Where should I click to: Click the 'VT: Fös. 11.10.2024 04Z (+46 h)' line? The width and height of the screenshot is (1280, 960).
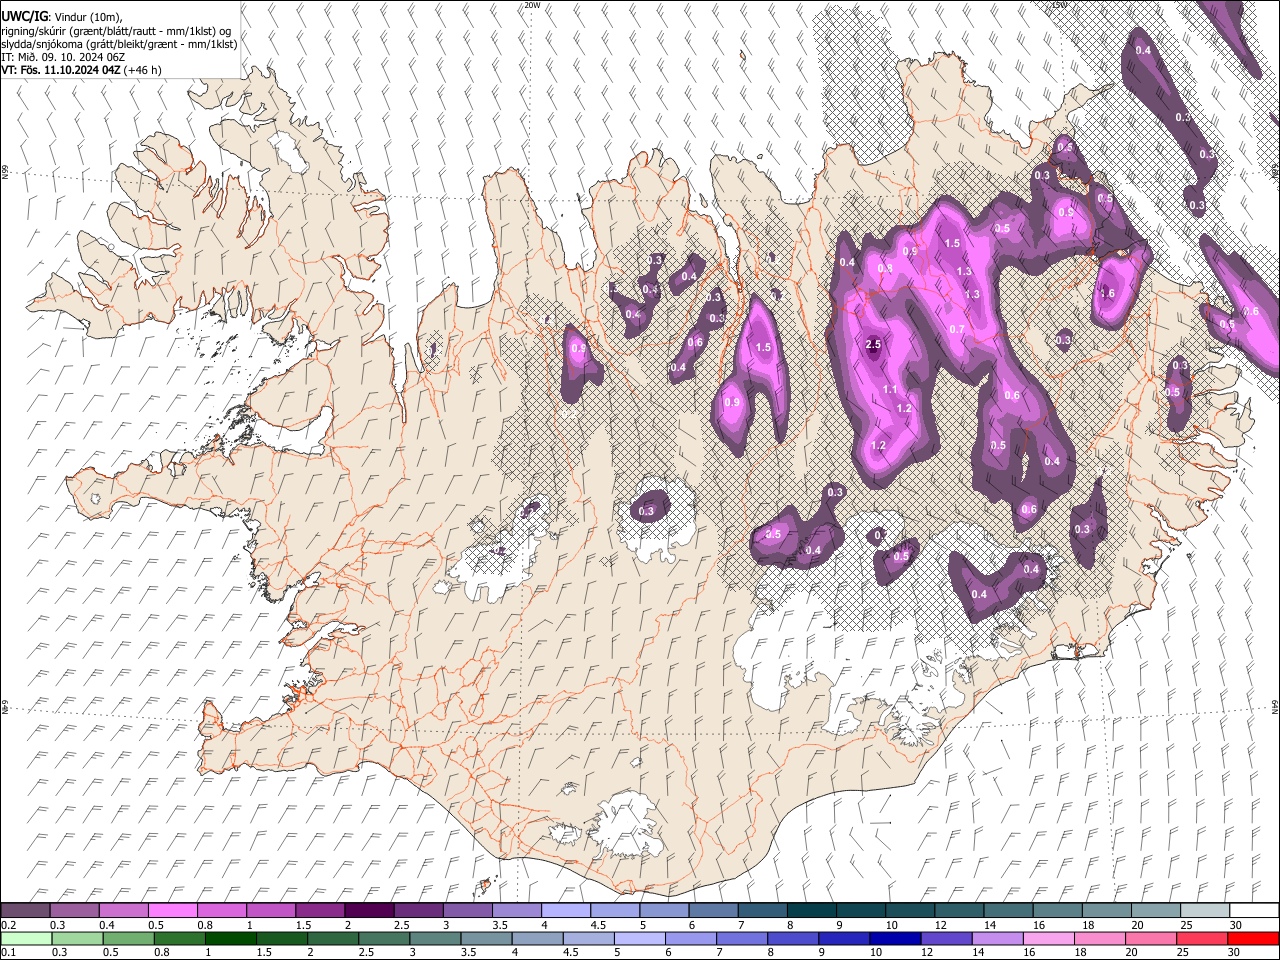(81, 70)
